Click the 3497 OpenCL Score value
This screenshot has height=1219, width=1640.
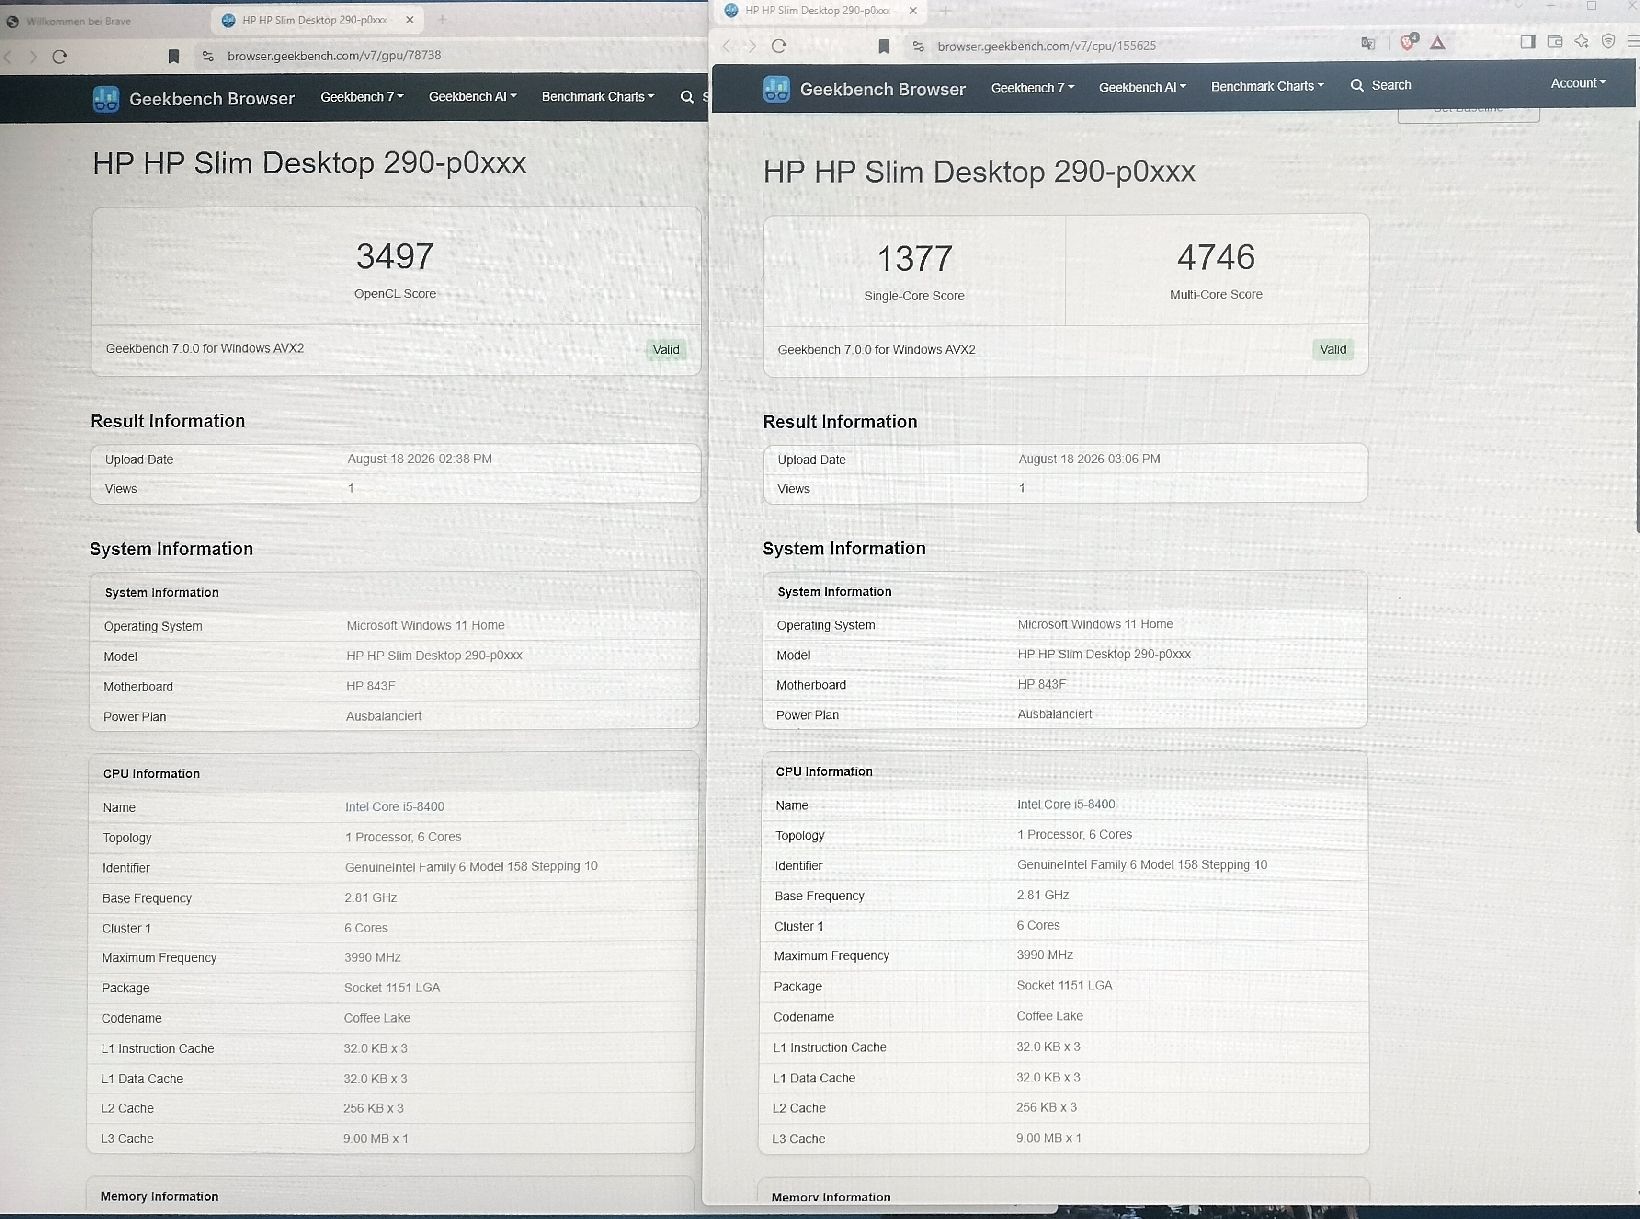point(395,256)
